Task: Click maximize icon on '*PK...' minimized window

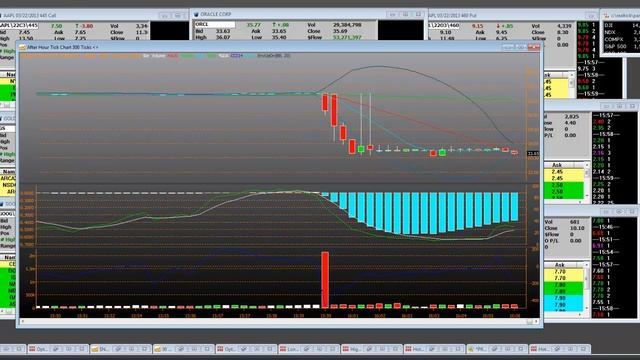Action: 508,349
